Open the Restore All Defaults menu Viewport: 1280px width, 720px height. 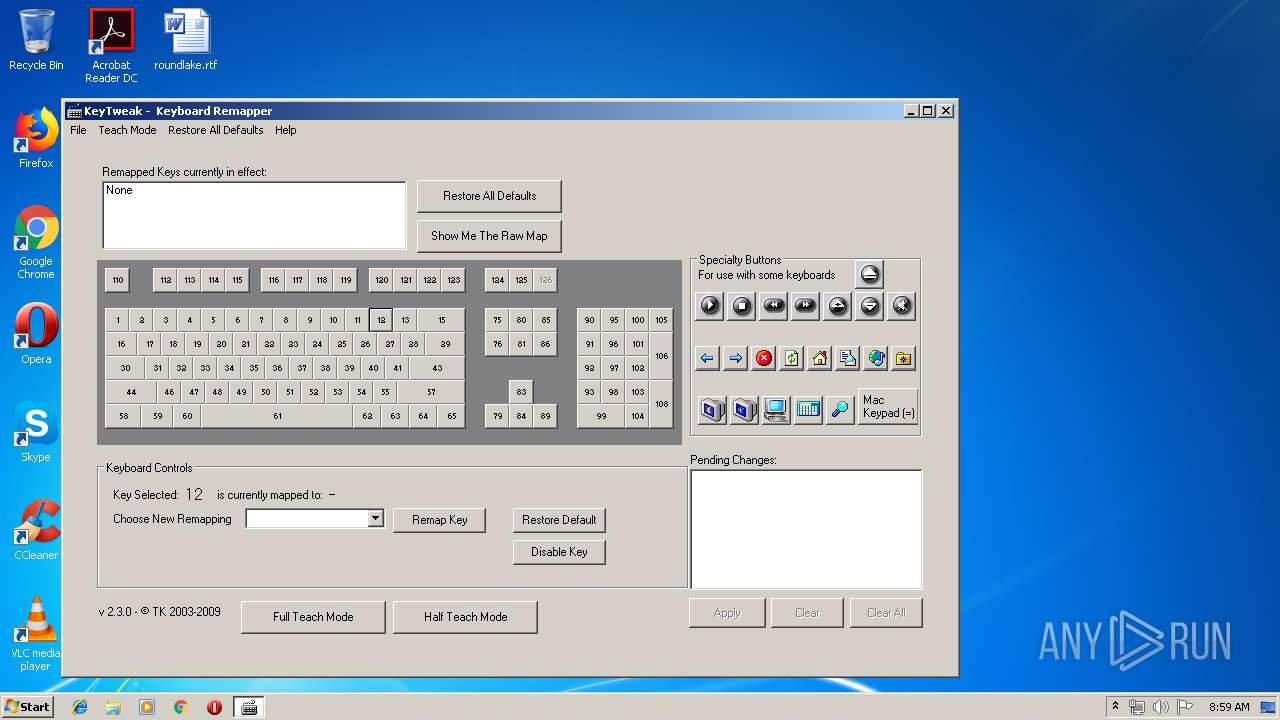pos(216,130)
